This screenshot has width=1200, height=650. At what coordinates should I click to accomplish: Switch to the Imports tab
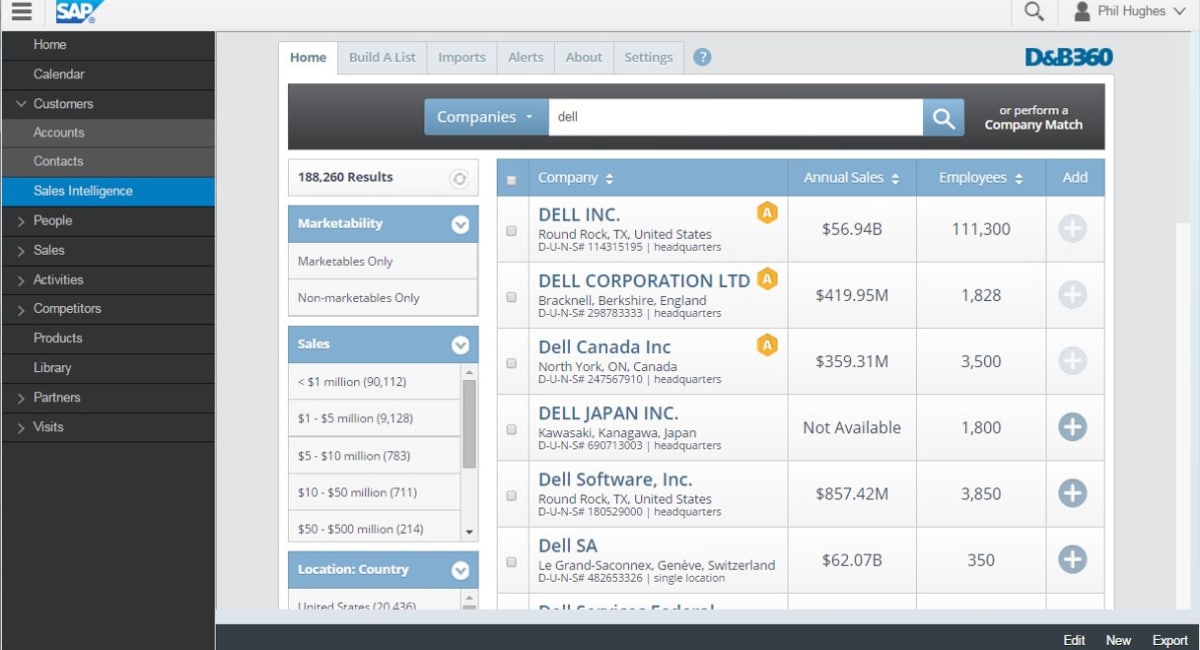pyautogui.click(x=462, y=57)
